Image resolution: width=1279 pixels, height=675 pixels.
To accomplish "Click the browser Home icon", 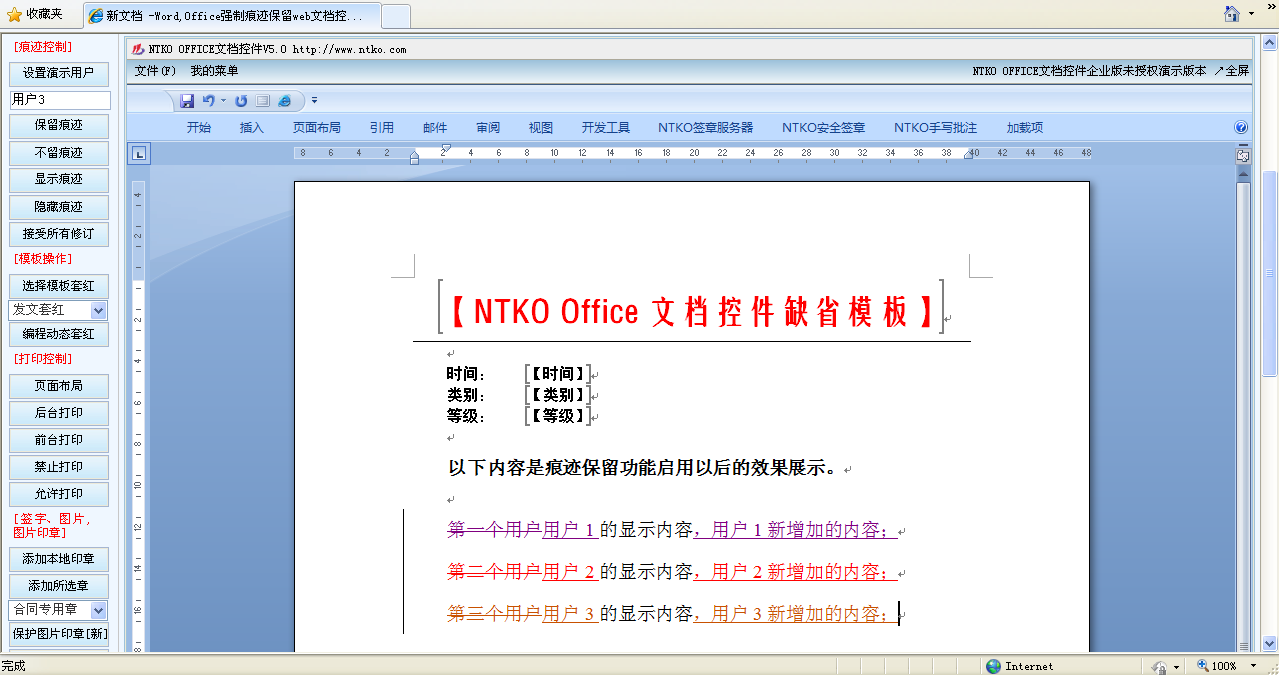I will pyautogui.click(x=1233, y=14).
